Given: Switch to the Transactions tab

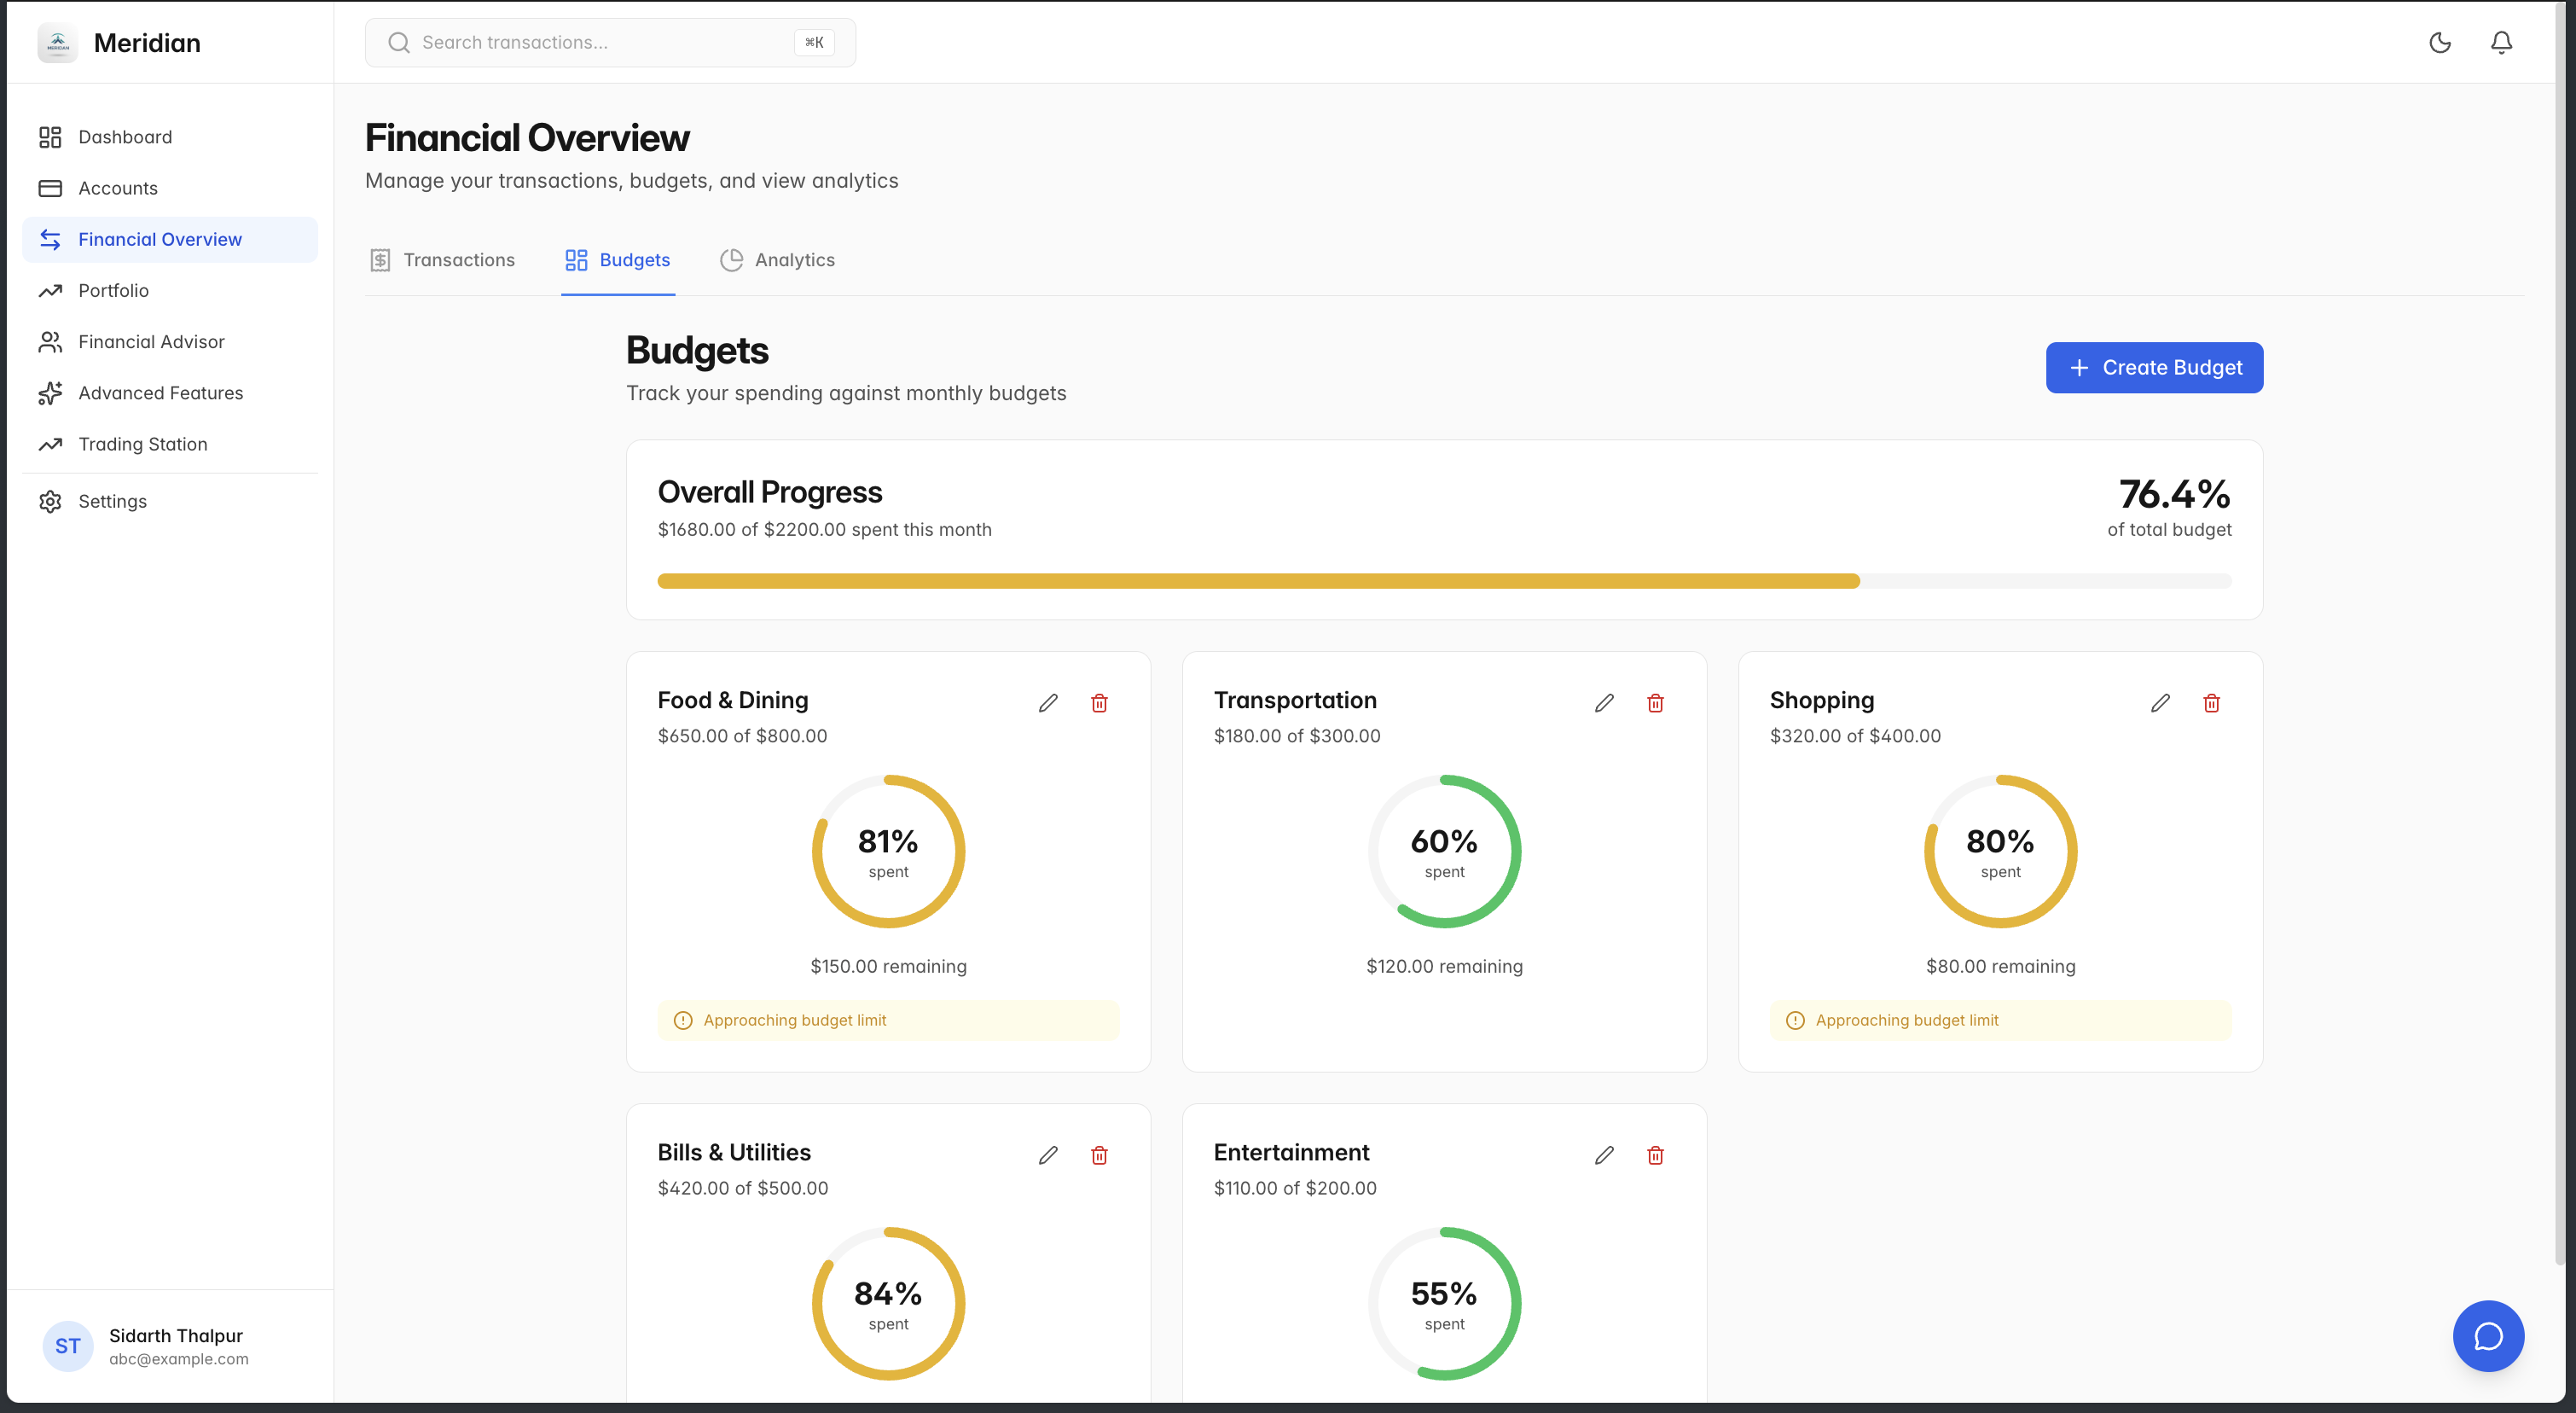Looking at the screenshot, I should point(442,260).
